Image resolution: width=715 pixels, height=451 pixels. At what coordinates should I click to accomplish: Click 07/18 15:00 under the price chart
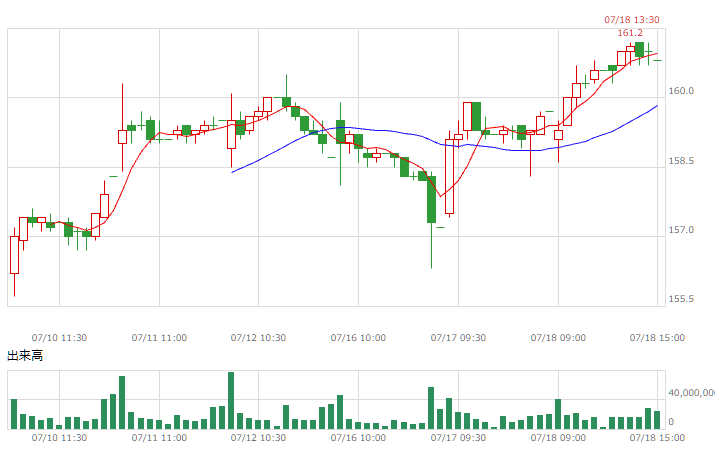[x=657, y=338]
